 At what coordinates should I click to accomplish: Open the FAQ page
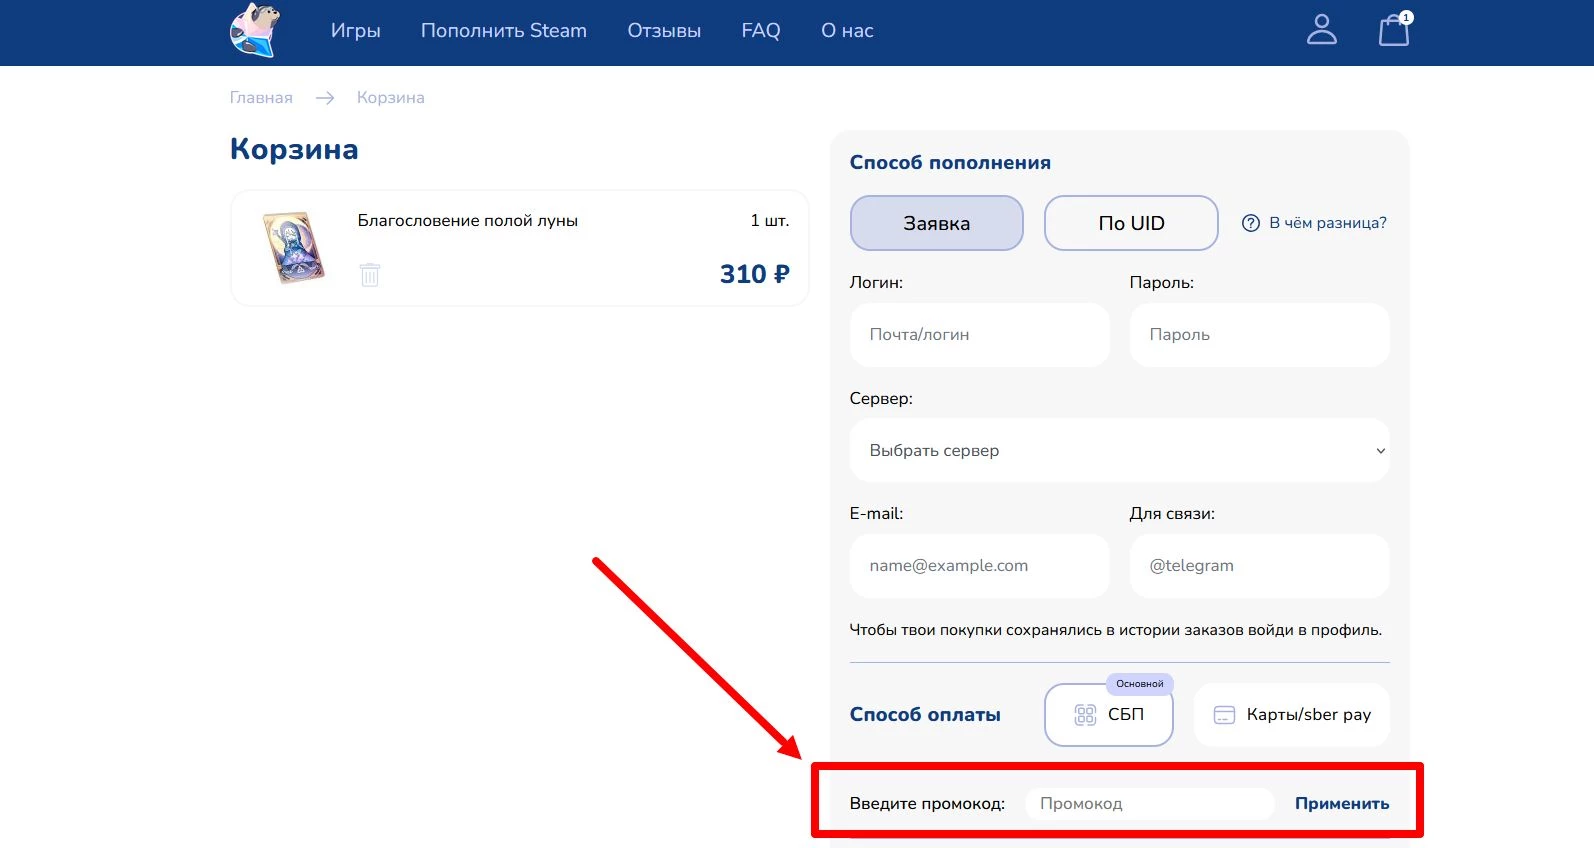click(760, 31)
